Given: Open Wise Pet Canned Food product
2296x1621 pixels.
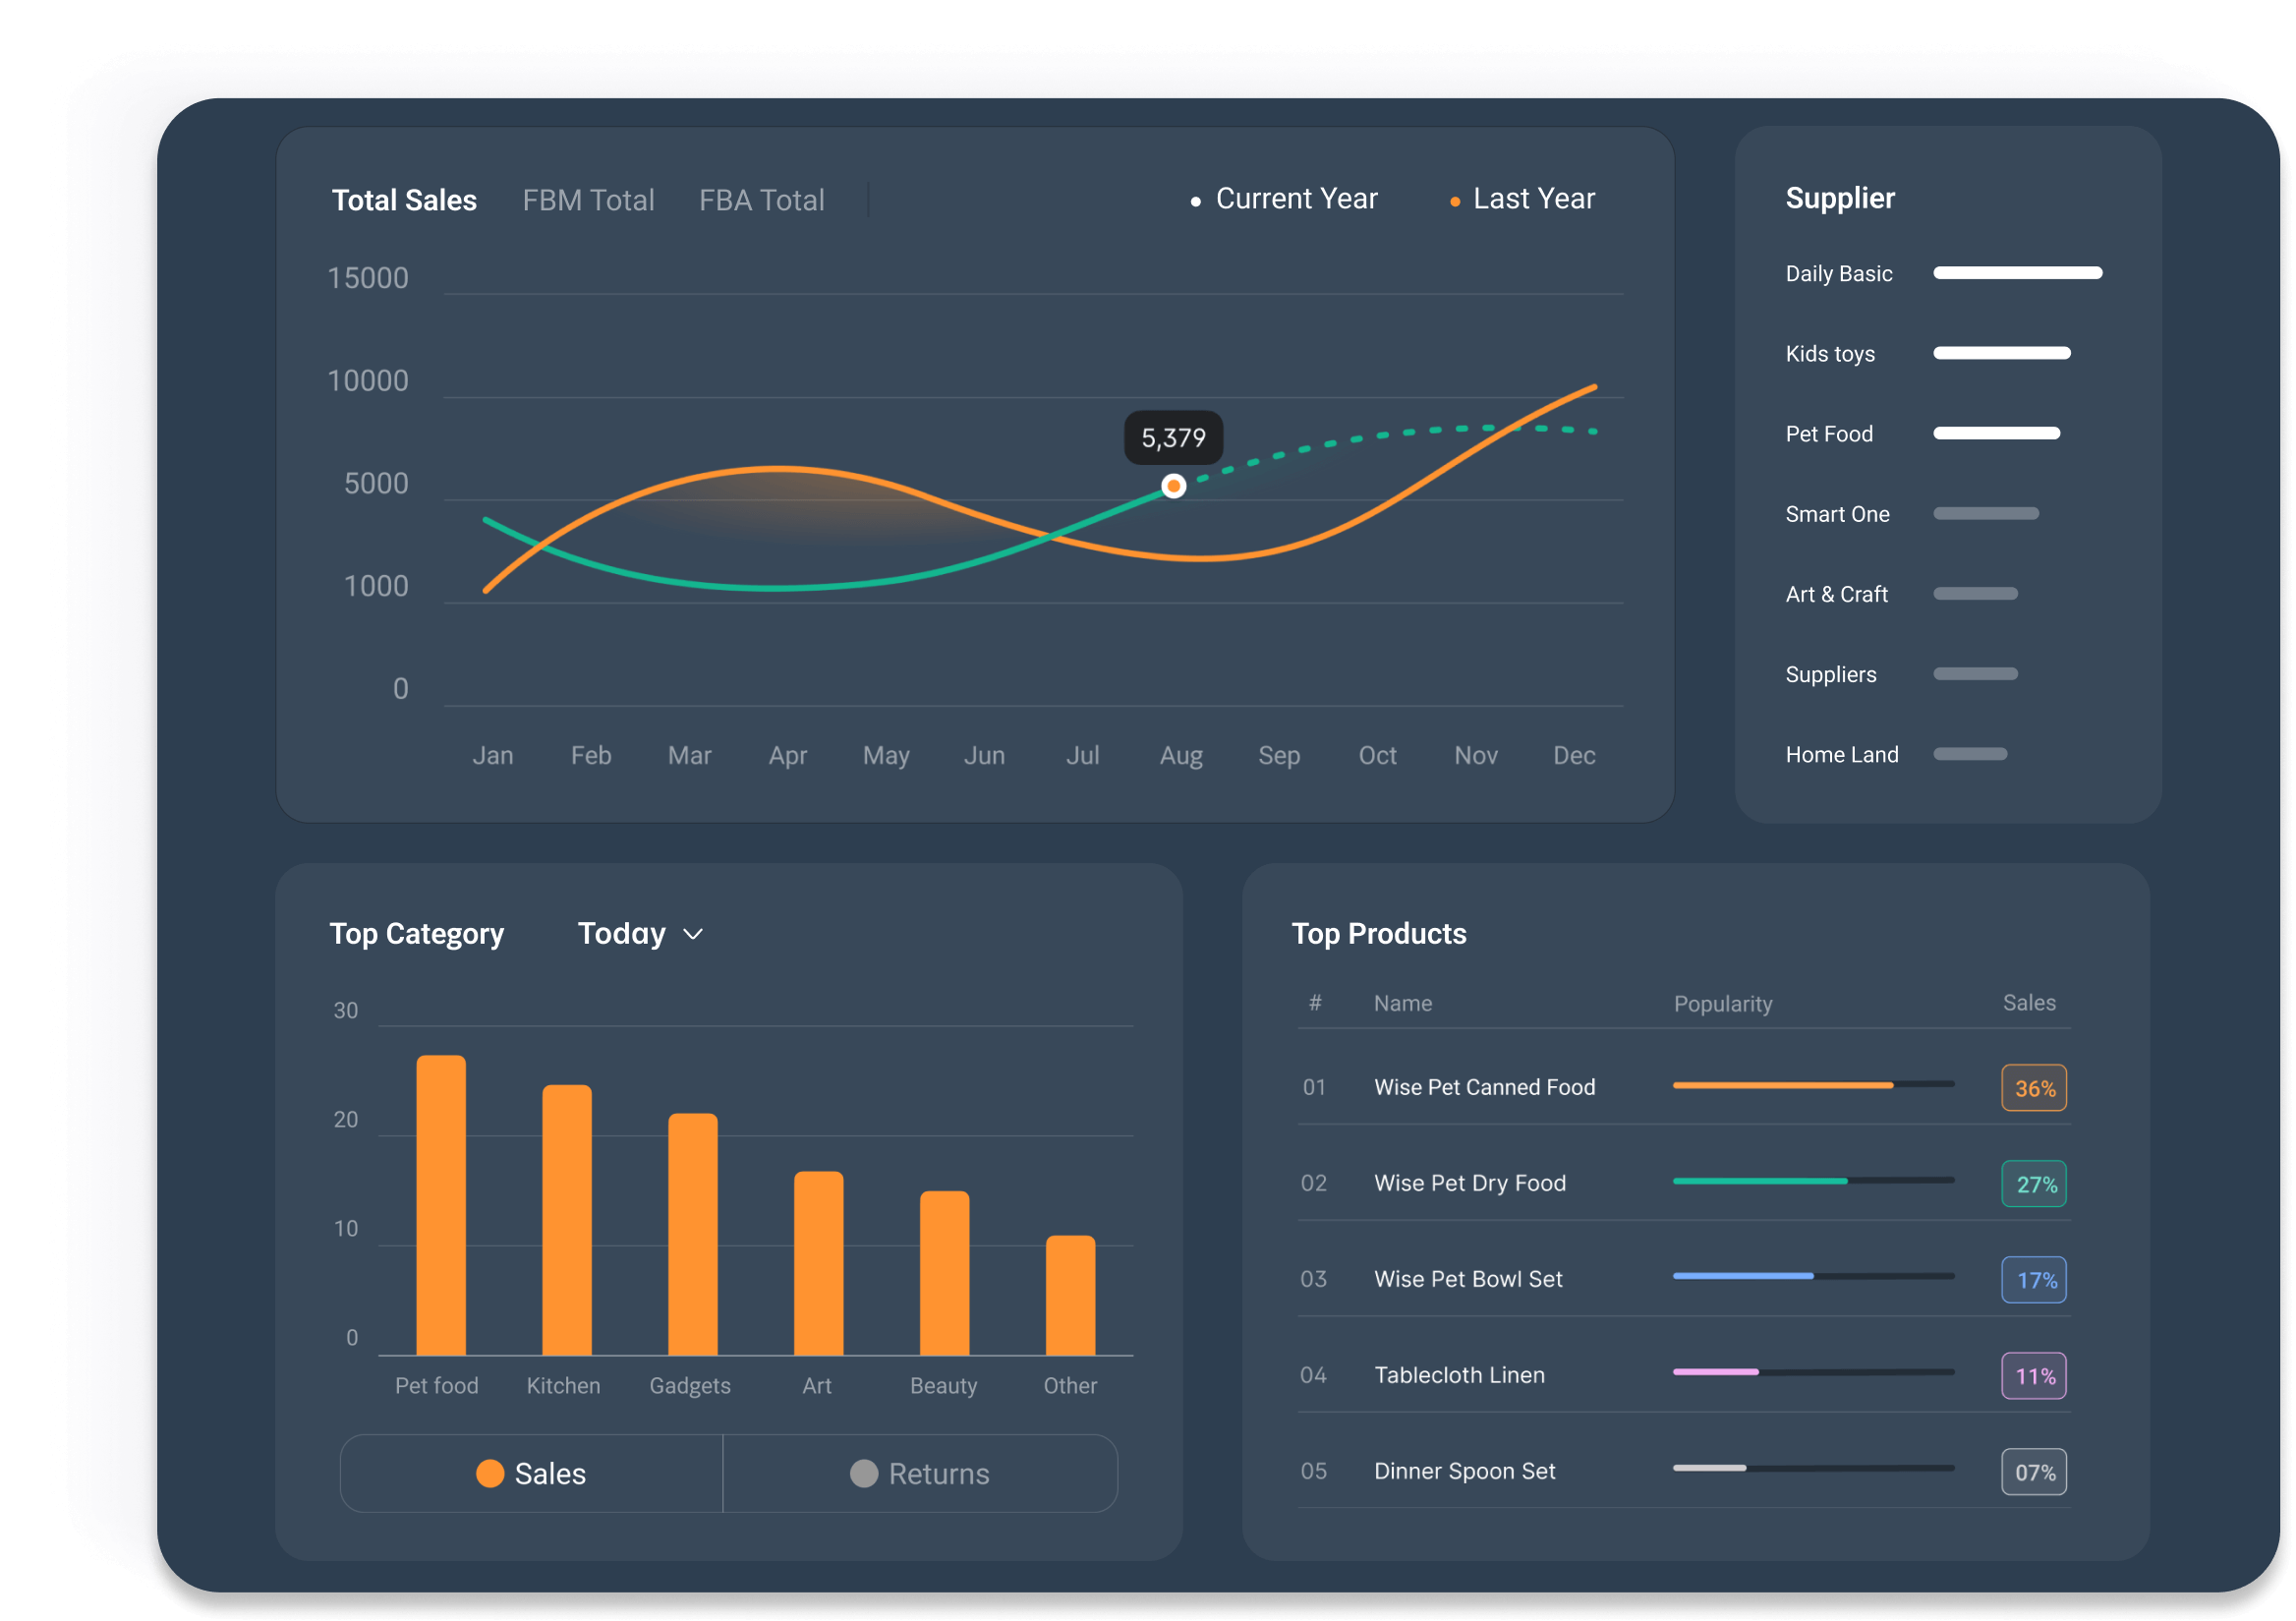Looking at the screenshot, I should [1484, 1087].
